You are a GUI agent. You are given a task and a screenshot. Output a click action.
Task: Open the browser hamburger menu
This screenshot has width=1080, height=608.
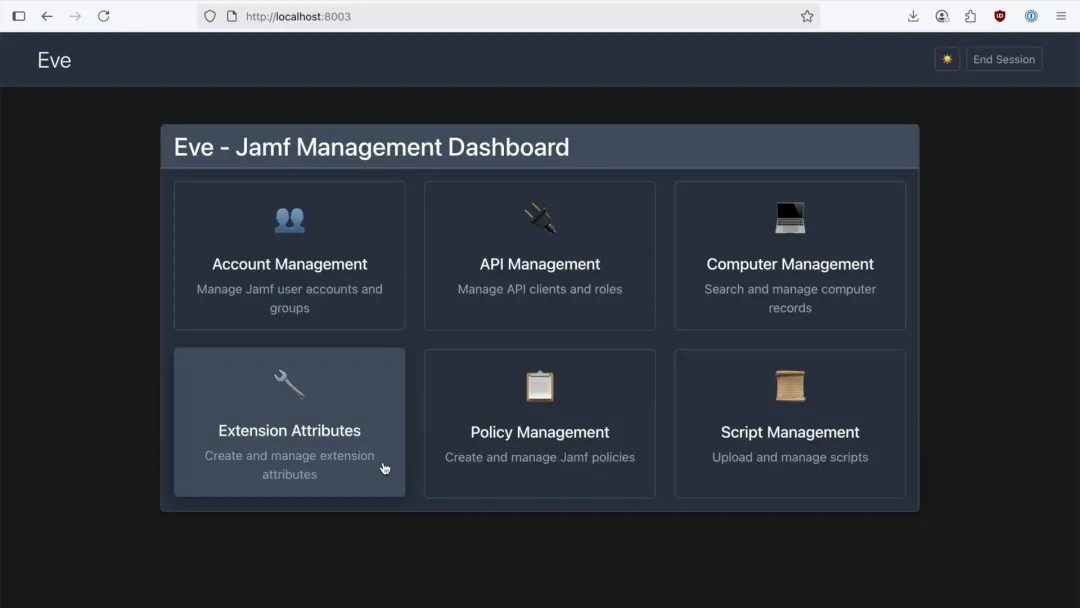click(x=1061, y=16)
